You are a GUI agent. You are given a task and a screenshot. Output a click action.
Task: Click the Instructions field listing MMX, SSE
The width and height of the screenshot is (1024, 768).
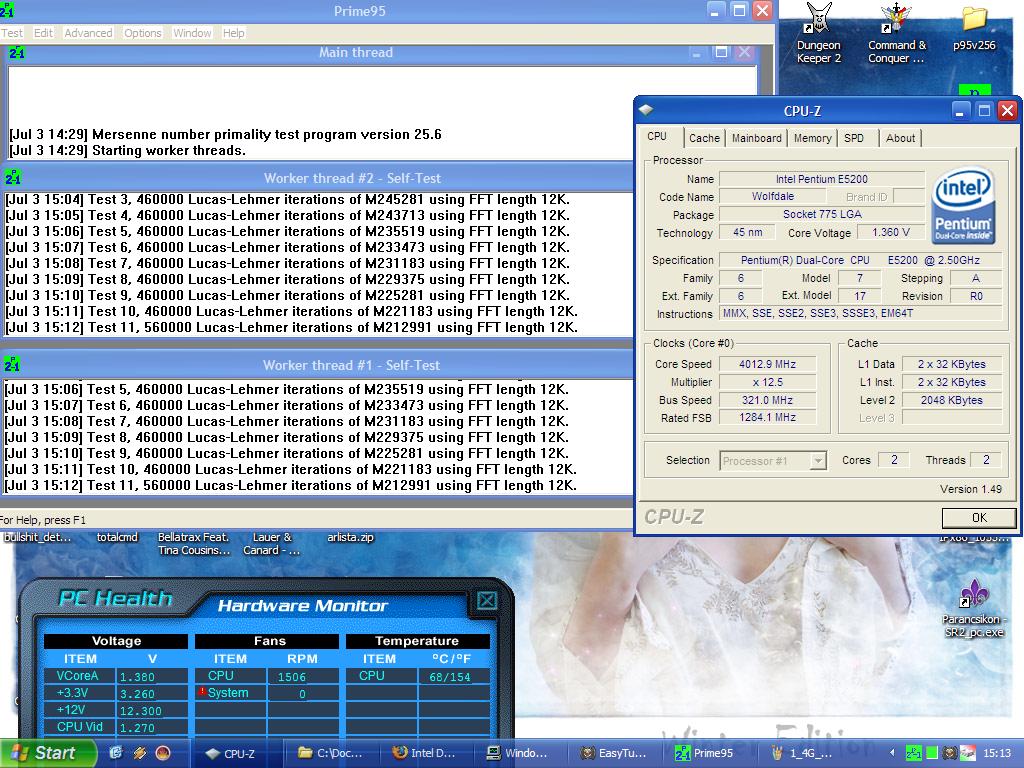point(861,313)
